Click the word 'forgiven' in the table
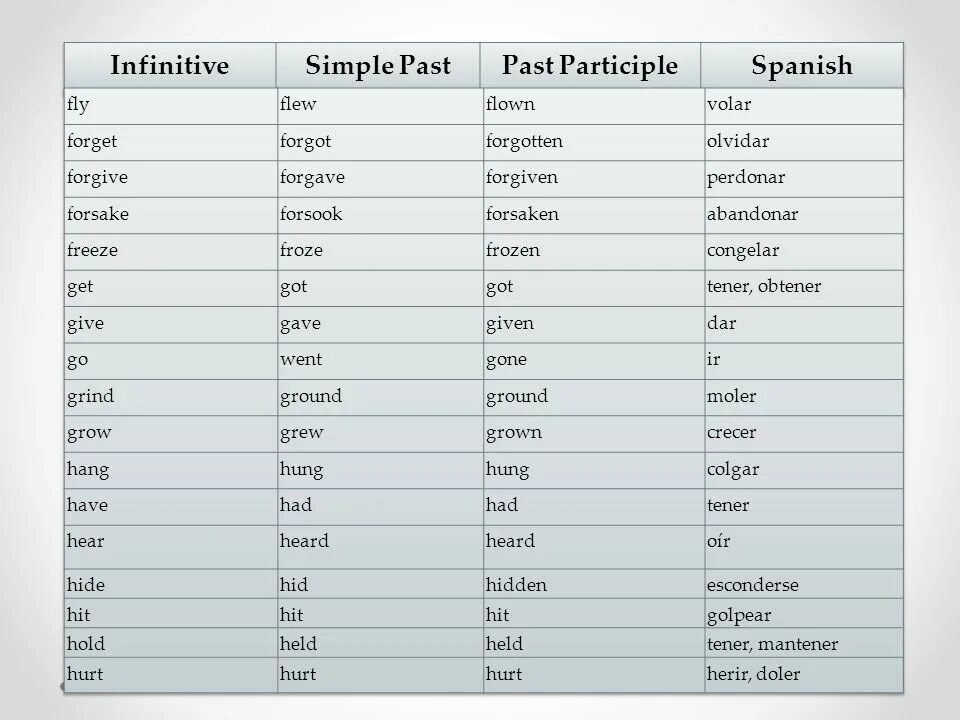The height and width of the screenshot is (720, 960). point(522,178)
